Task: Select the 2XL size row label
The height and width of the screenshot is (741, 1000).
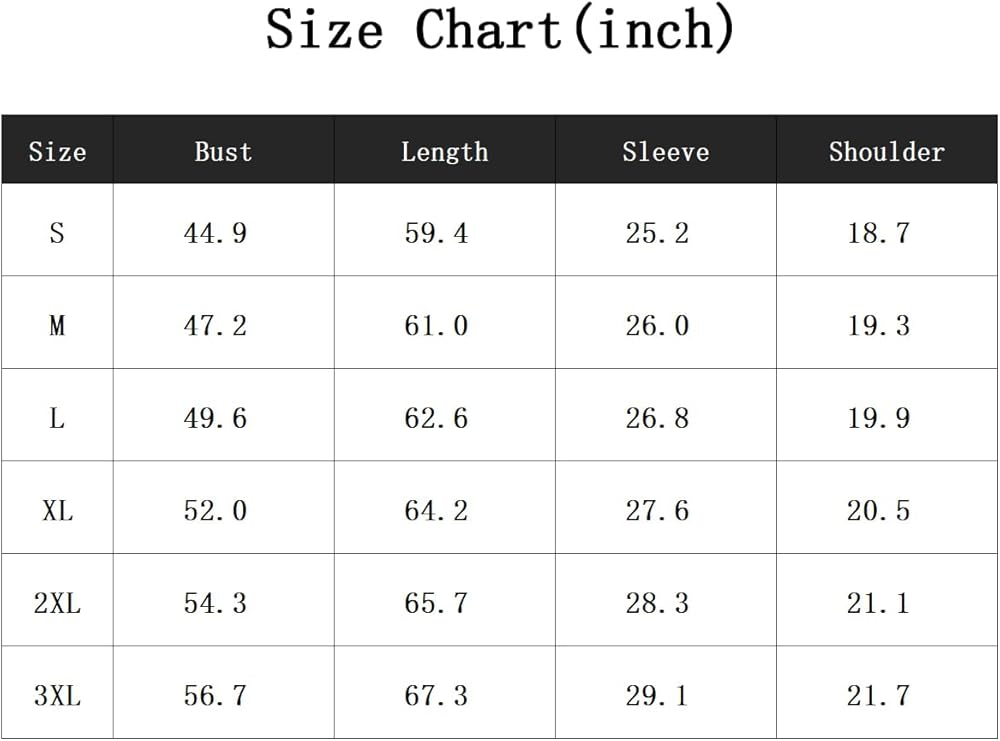Action: pos(57,603)
